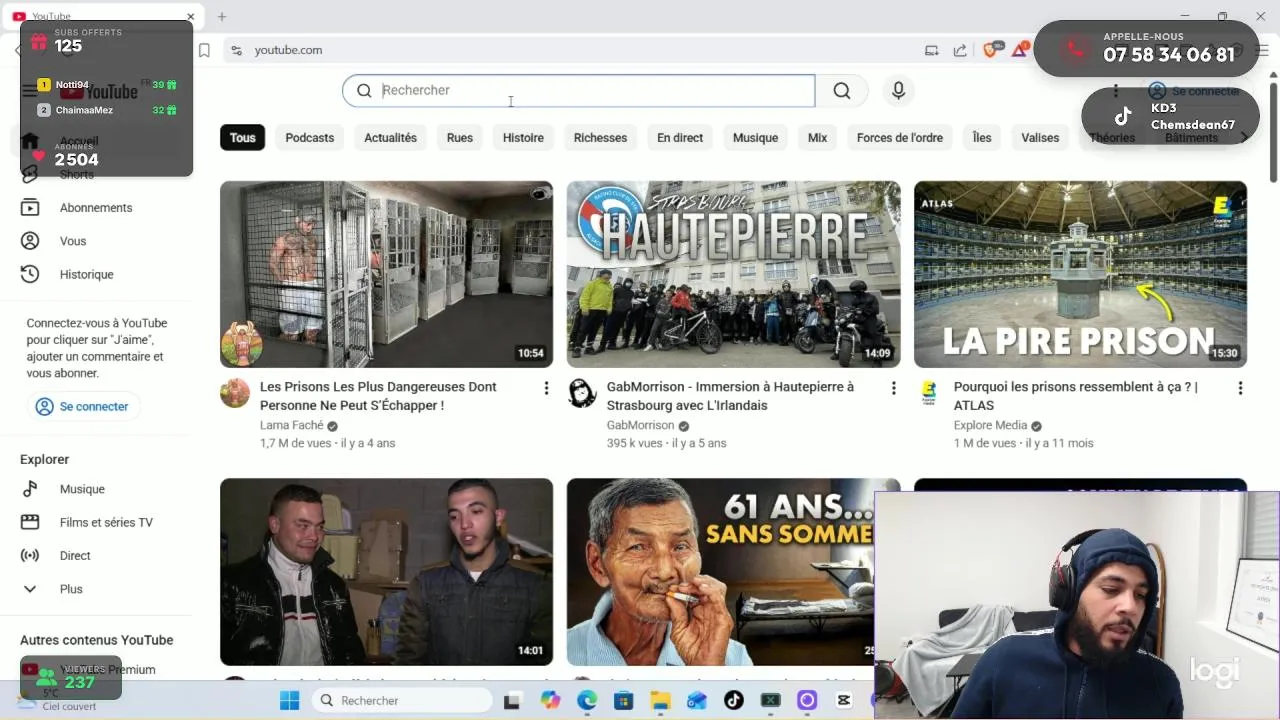Start voice search with the microphone icon
This screenshot has width=1280, height=720.
click(898, 91)
